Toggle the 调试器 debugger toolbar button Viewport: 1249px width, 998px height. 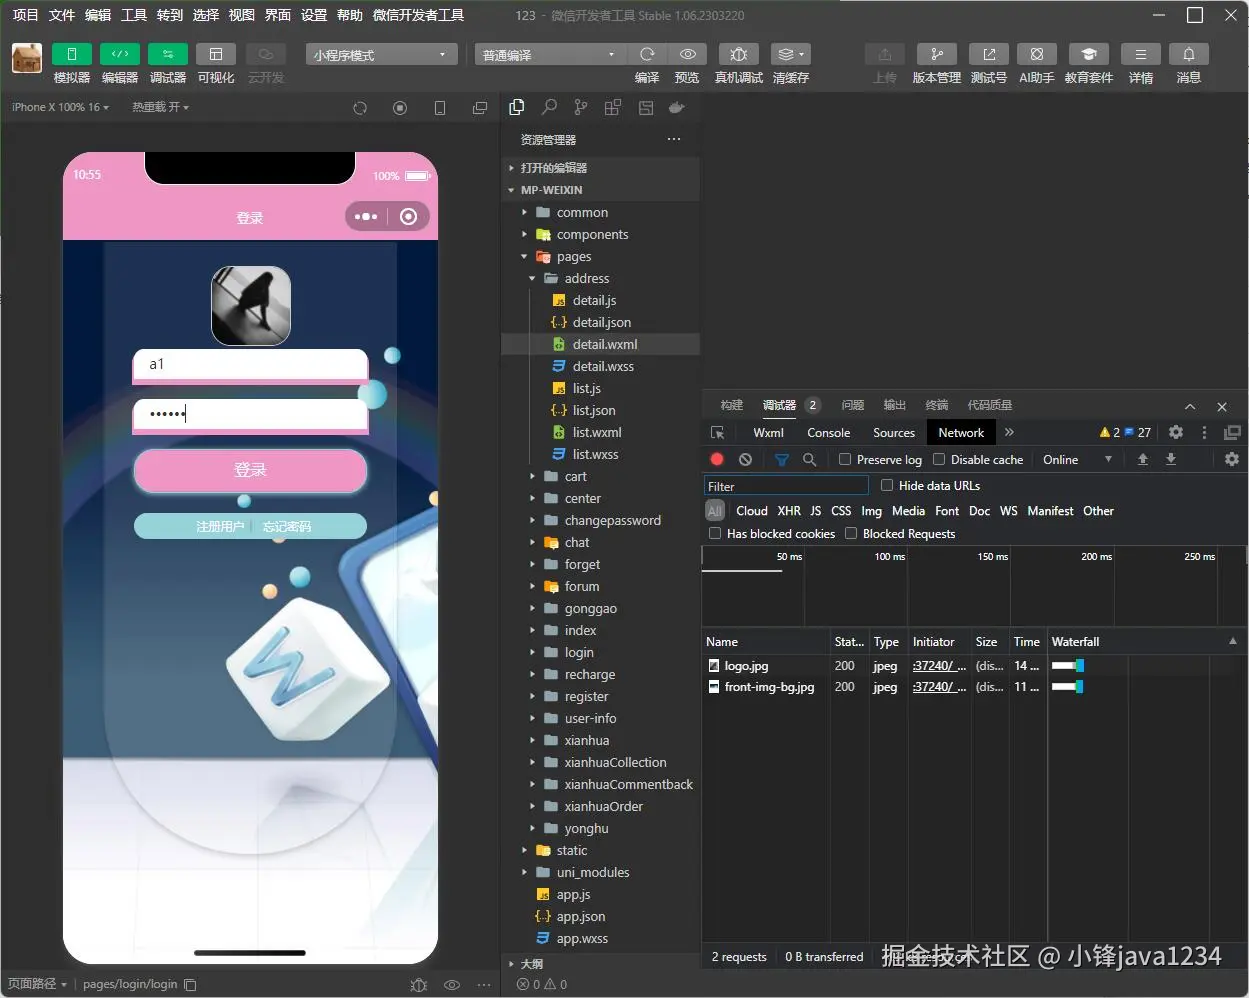coord(167,54)
